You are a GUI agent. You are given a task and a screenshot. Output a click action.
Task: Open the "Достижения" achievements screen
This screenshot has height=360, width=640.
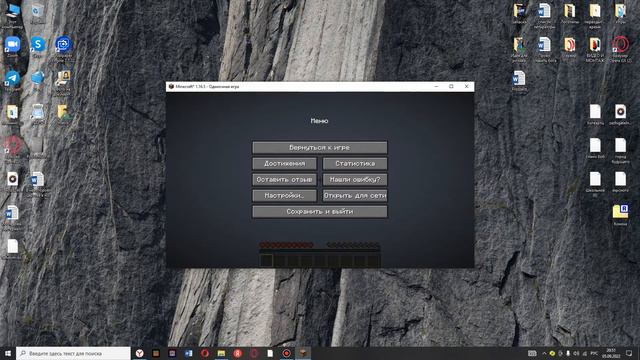coord(284,164)
